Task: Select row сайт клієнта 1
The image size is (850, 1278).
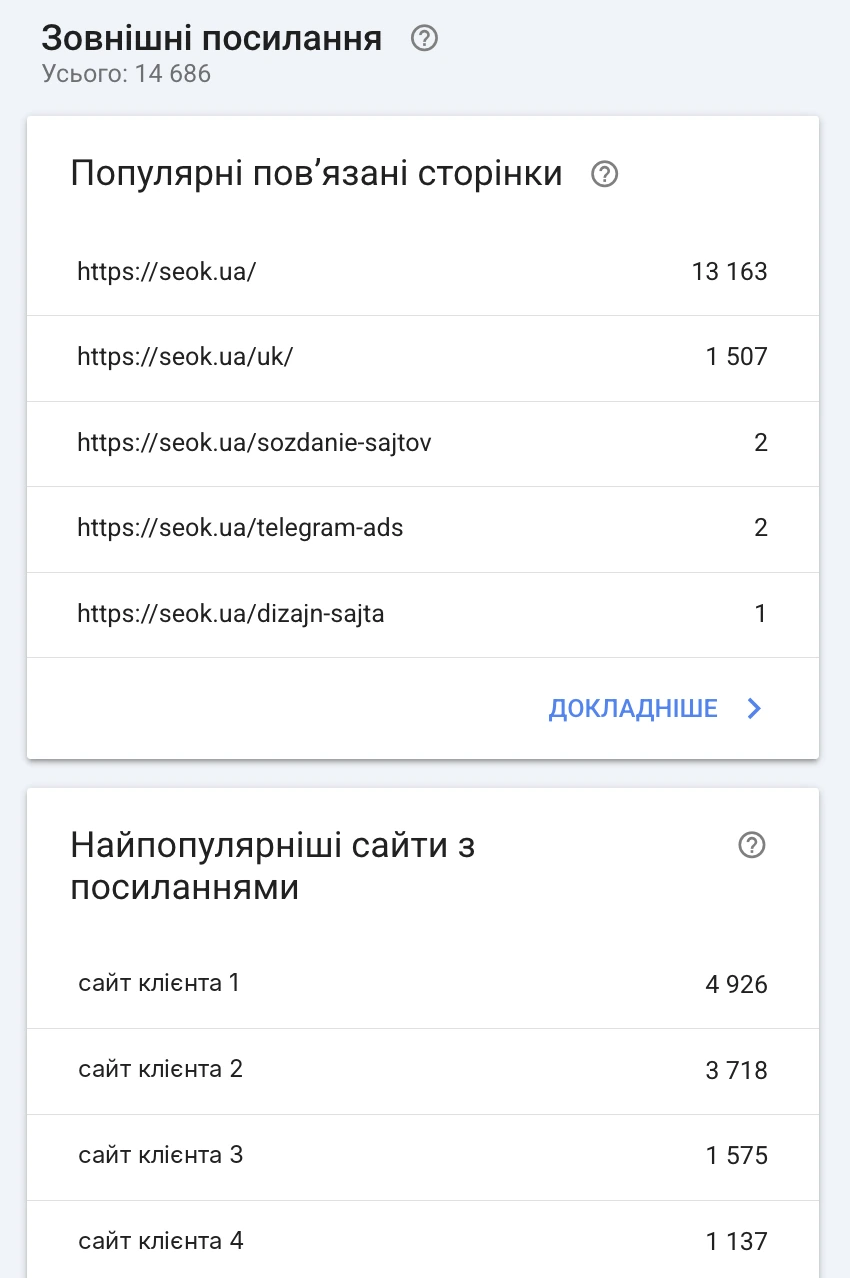Action: coord(423,985)
